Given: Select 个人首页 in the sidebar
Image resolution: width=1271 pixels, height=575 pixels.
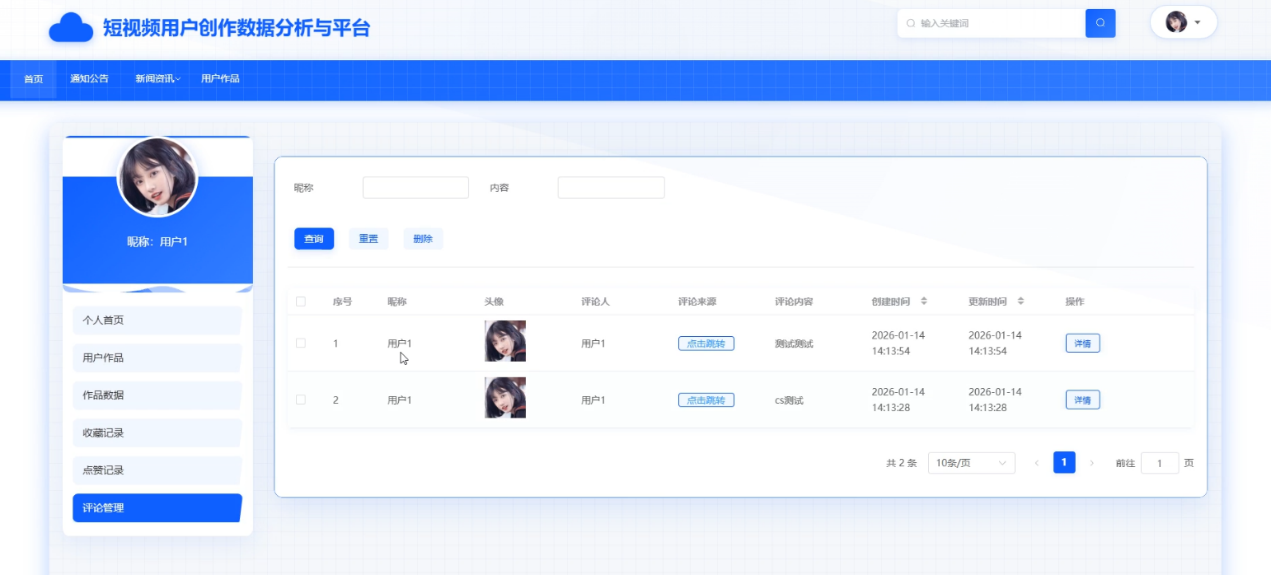Looking at the screenshot, I should tap(157, 320).
